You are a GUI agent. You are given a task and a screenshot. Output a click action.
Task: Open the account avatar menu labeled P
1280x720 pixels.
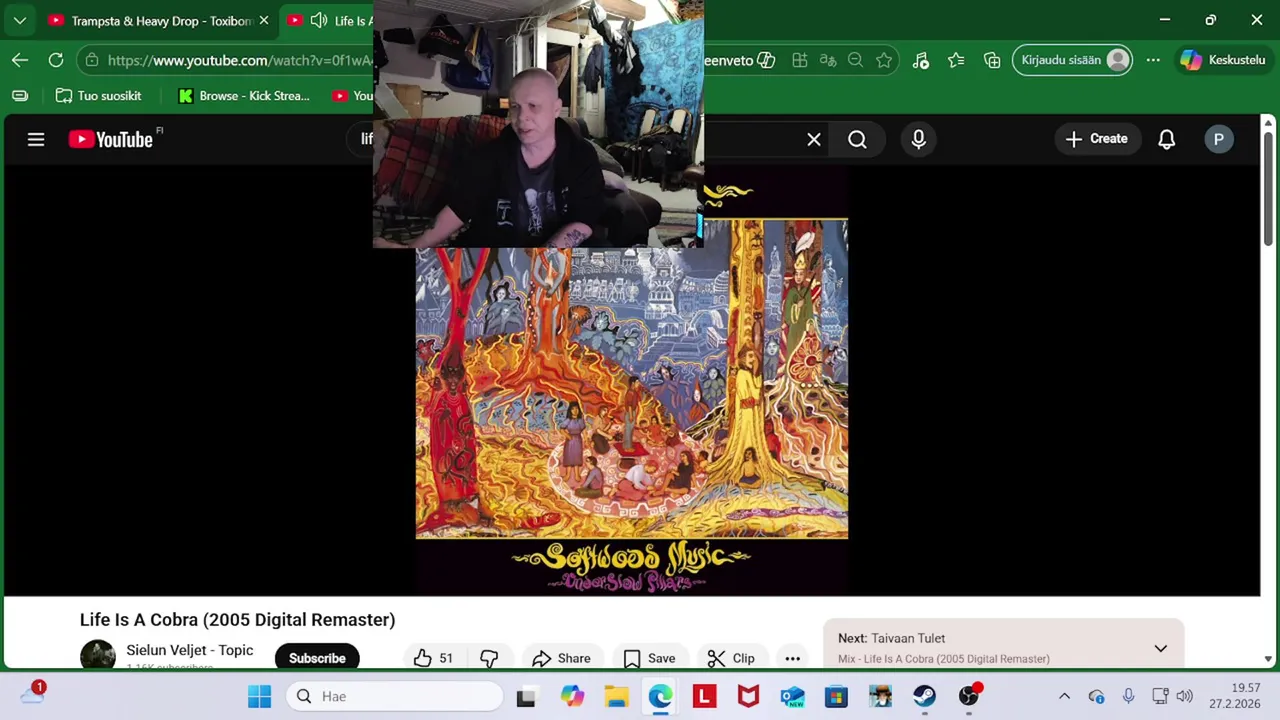coord(1218,139)
